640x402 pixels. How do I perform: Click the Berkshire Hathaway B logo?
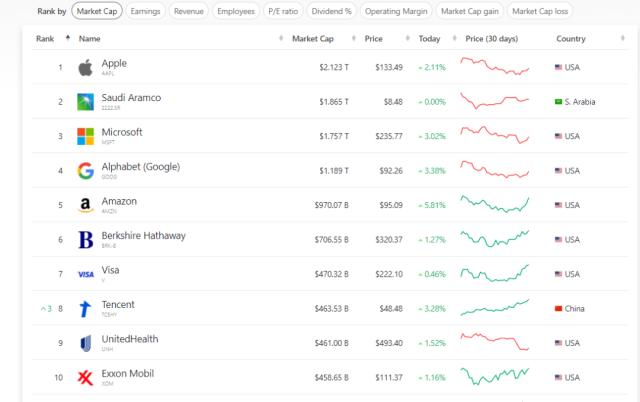pyautogui.click(x=85, y=239)
